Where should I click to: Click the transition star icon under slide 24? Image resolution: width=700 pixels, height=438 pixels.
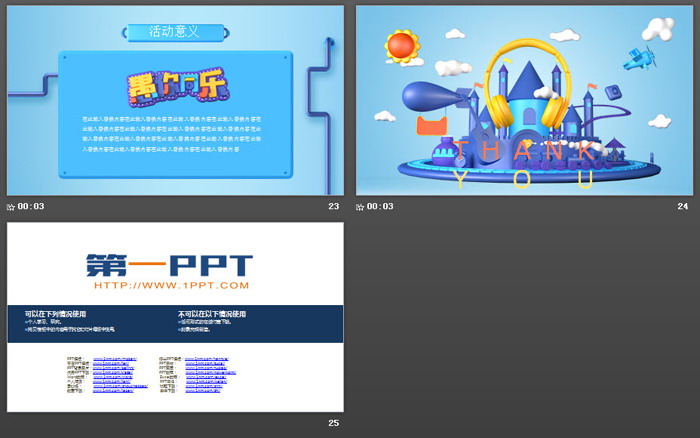(360, 207)
